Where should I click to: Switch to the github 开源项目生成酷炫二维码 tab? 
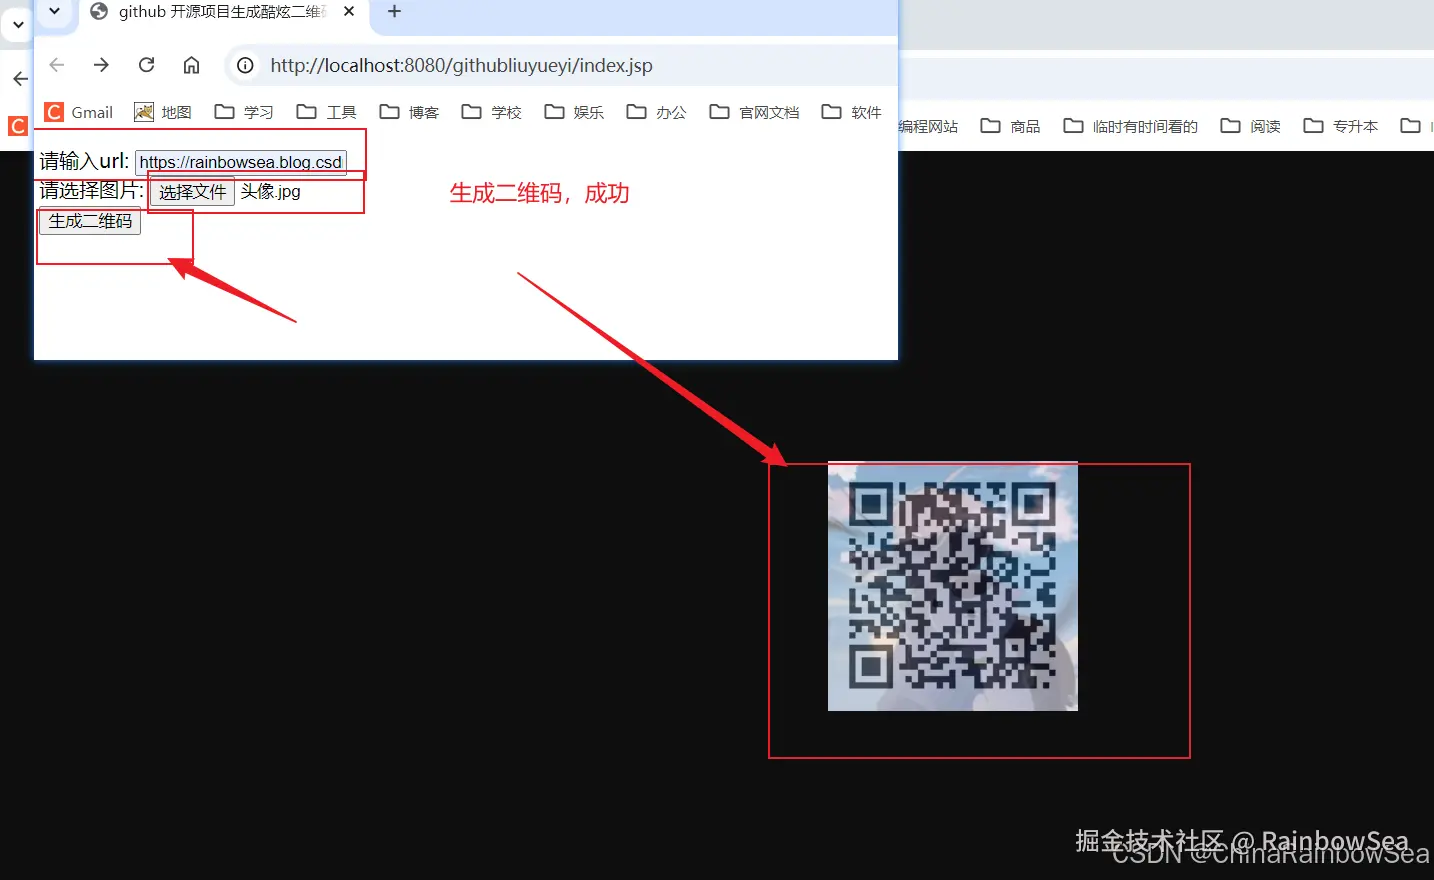(x=222, y=12)
